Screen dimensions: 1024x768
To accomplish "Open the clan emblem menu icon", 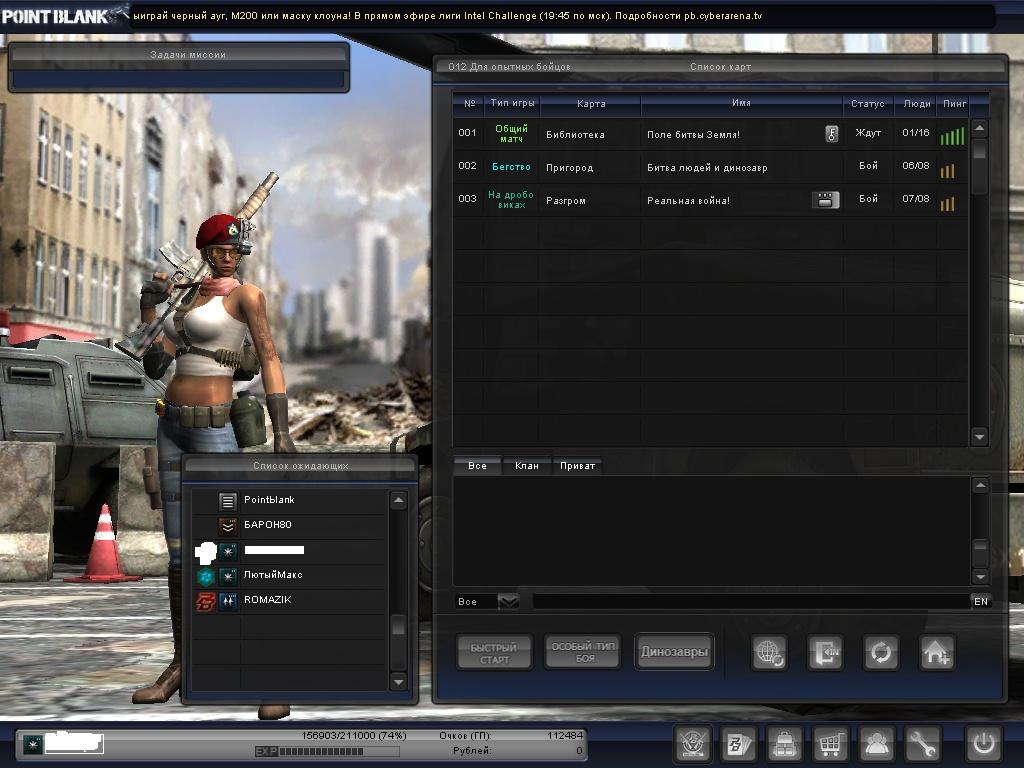I will click(692, 744).
